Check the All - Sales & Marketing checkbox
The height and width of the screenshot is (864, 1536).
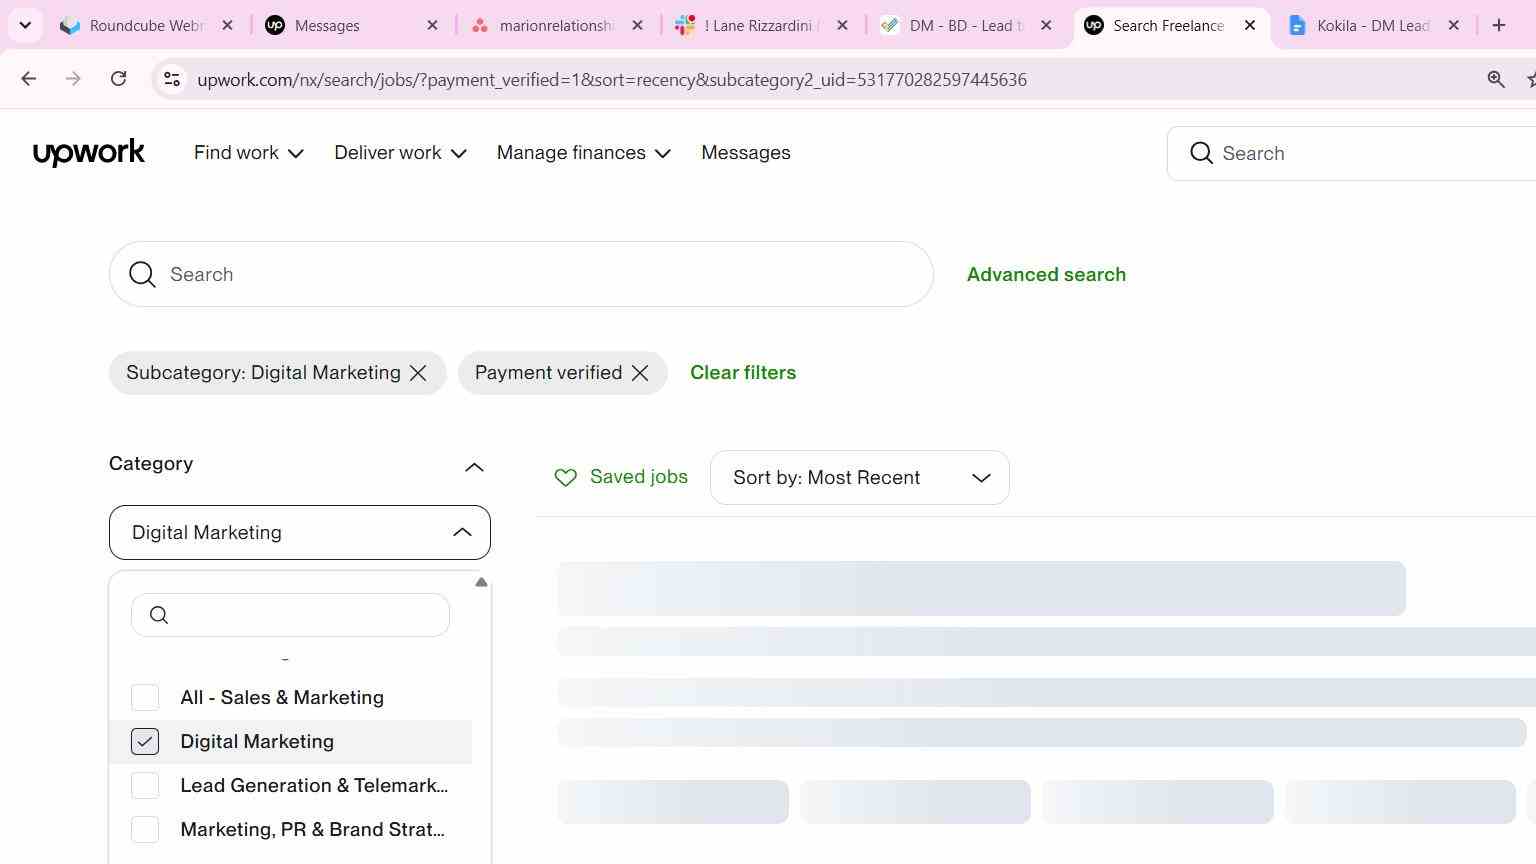(145, 698)
